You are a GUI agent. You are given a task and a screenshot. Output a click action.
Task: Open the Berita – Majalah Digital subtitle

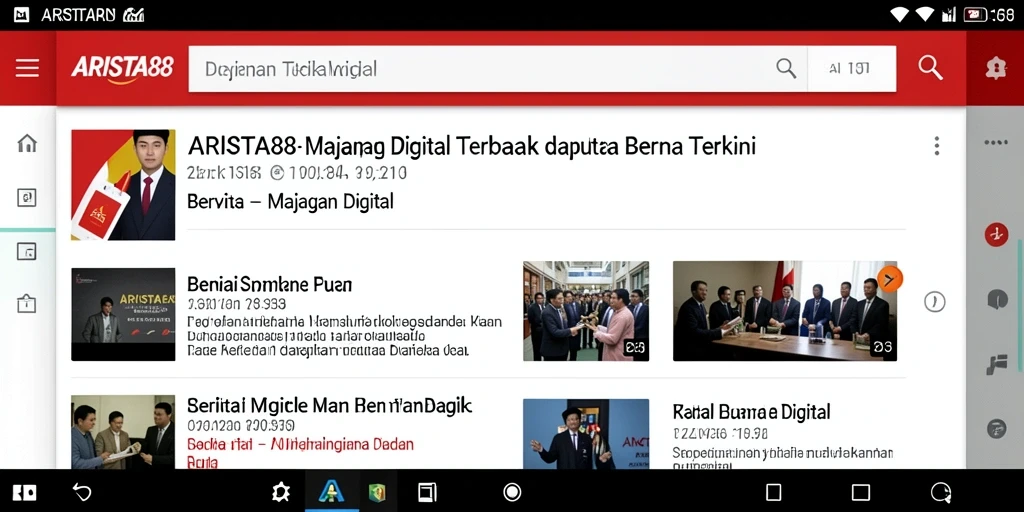(290, 201)
